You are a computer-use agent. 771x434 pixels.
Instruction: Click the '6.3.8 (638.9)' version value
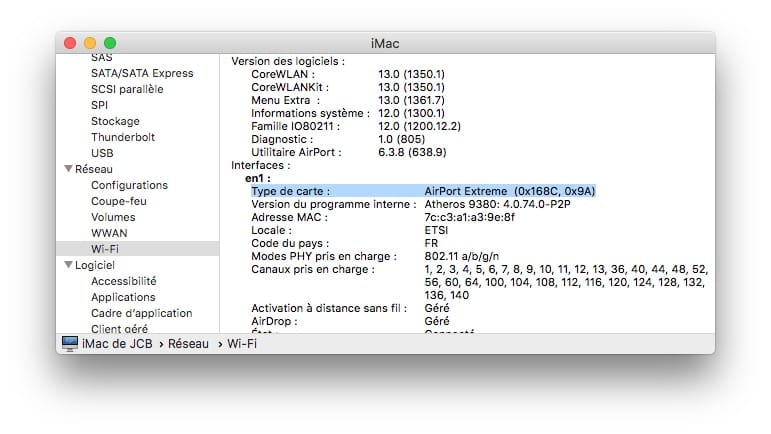[412, 152]
